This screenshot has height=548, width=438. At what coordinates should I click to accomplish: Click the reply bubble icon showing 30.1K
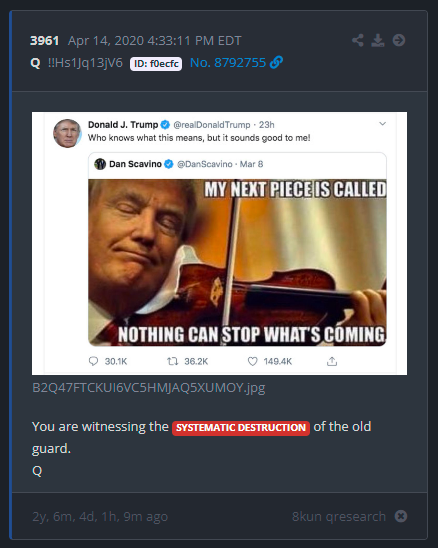tap(93, 361)
